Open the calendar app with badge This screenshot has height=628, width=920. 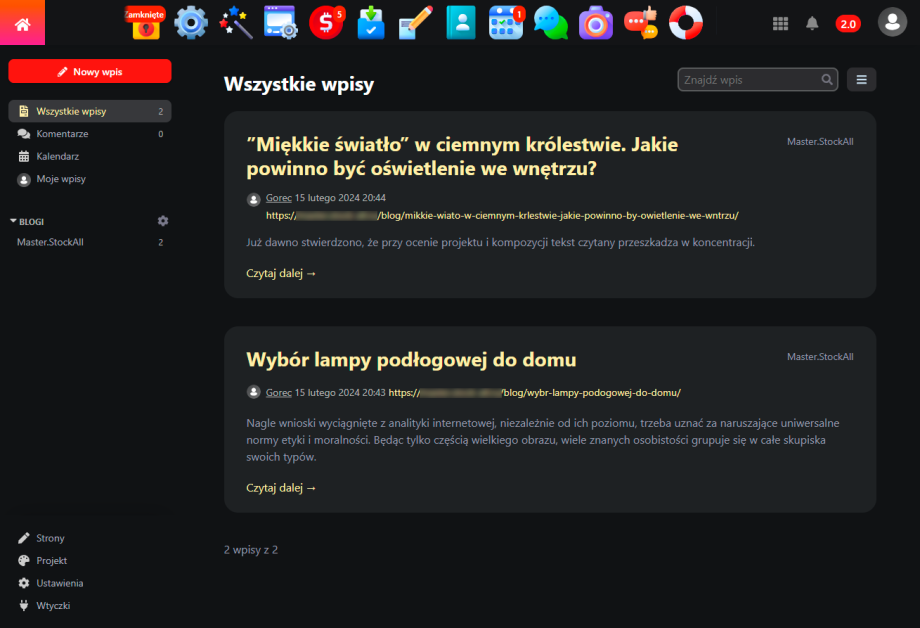(x=505, y=22)
